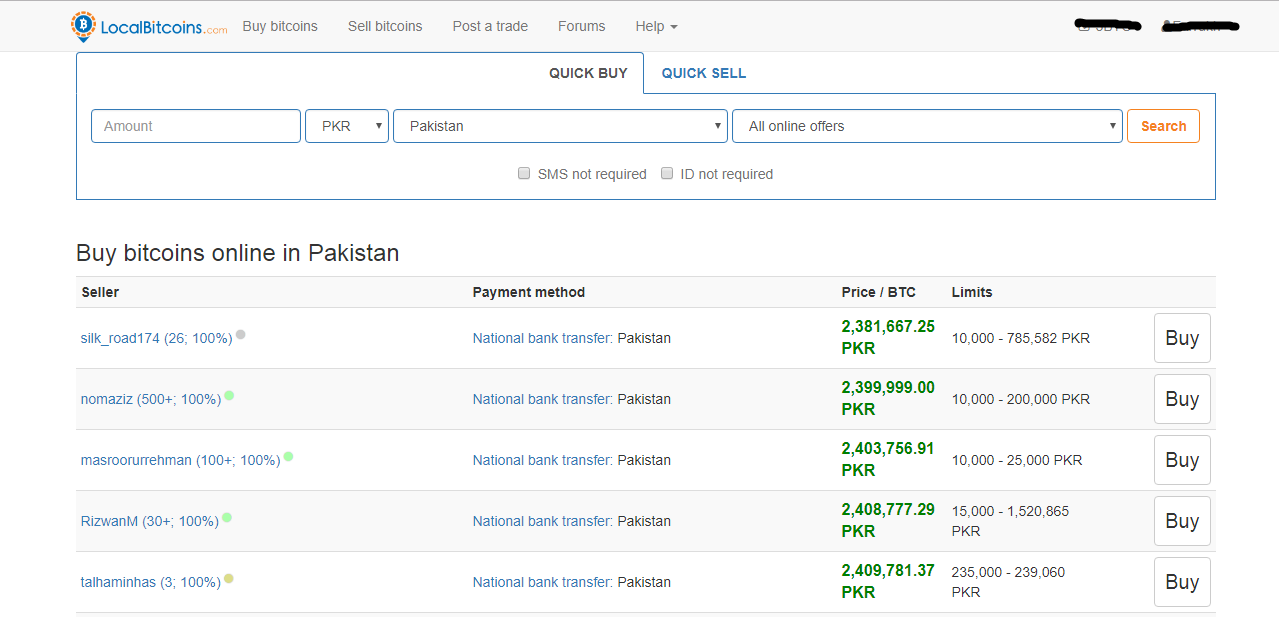Go to Sell bitcoins in navbar

click(x=385, y=26)
